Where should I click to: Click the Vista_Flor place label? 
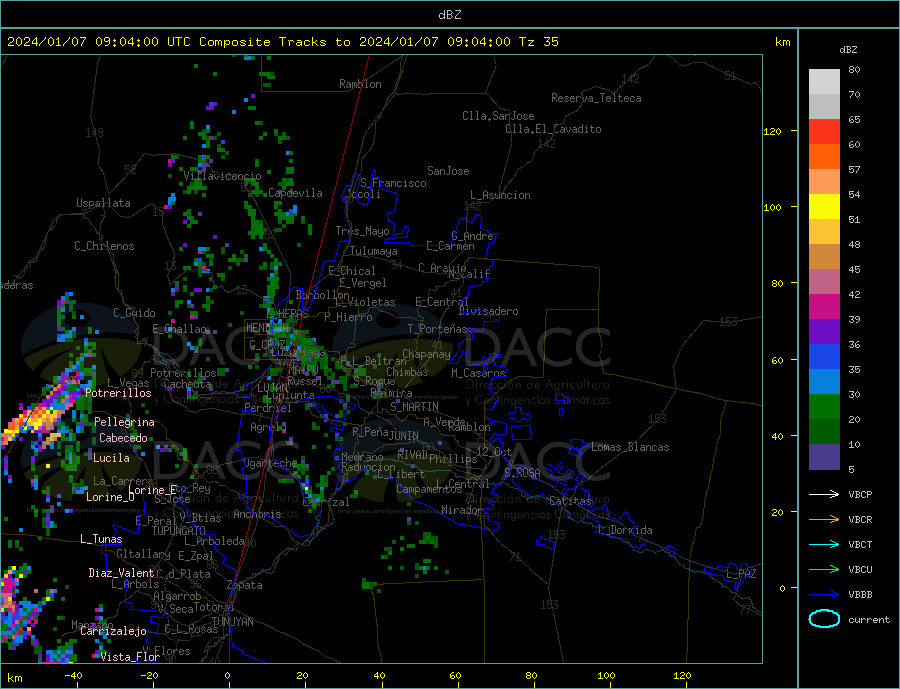[130, 657]
